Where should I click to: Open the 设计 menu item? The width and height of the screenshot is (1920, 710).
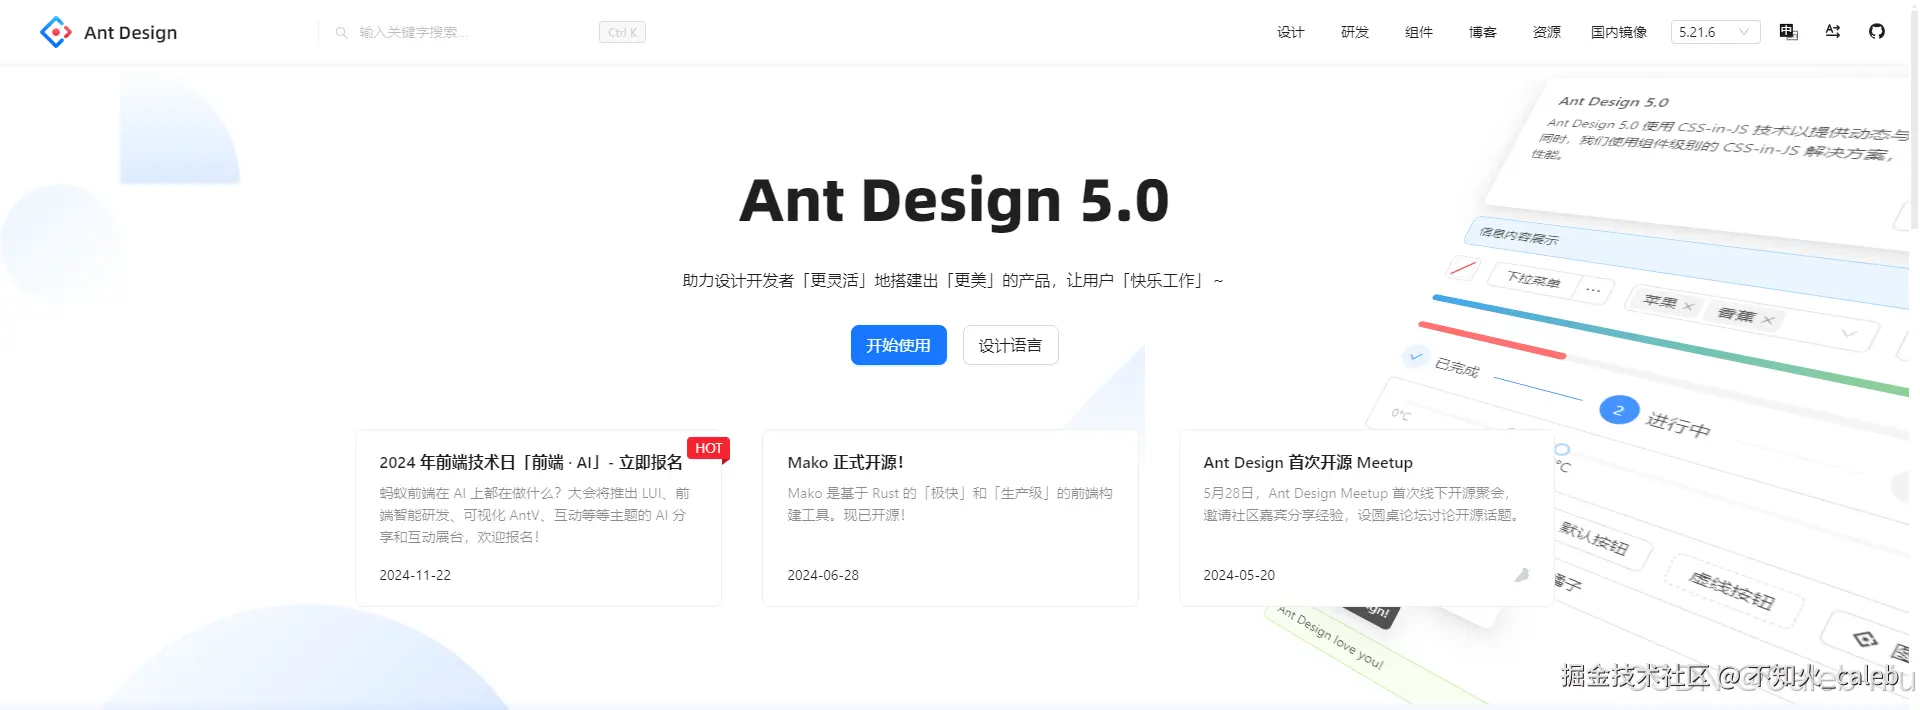click(x=1291, y=32)
